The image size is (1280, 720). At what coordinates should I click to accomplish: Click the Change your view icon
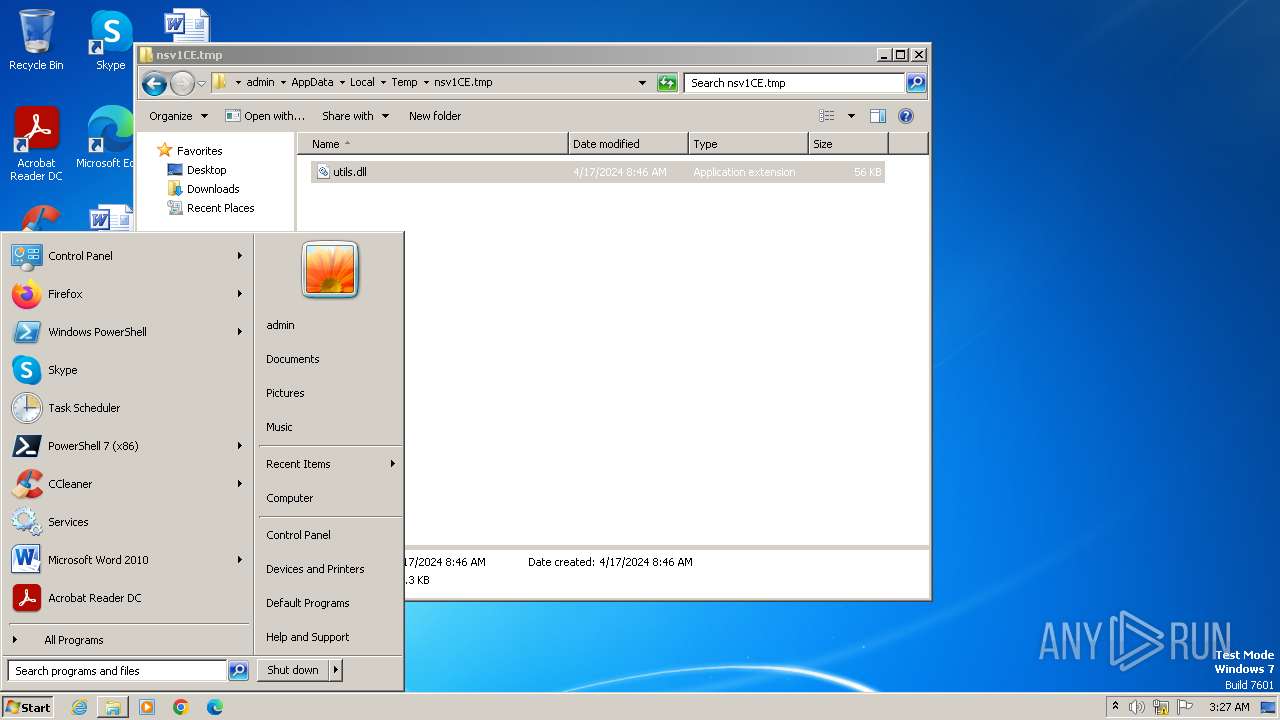[x=827, y=116]
